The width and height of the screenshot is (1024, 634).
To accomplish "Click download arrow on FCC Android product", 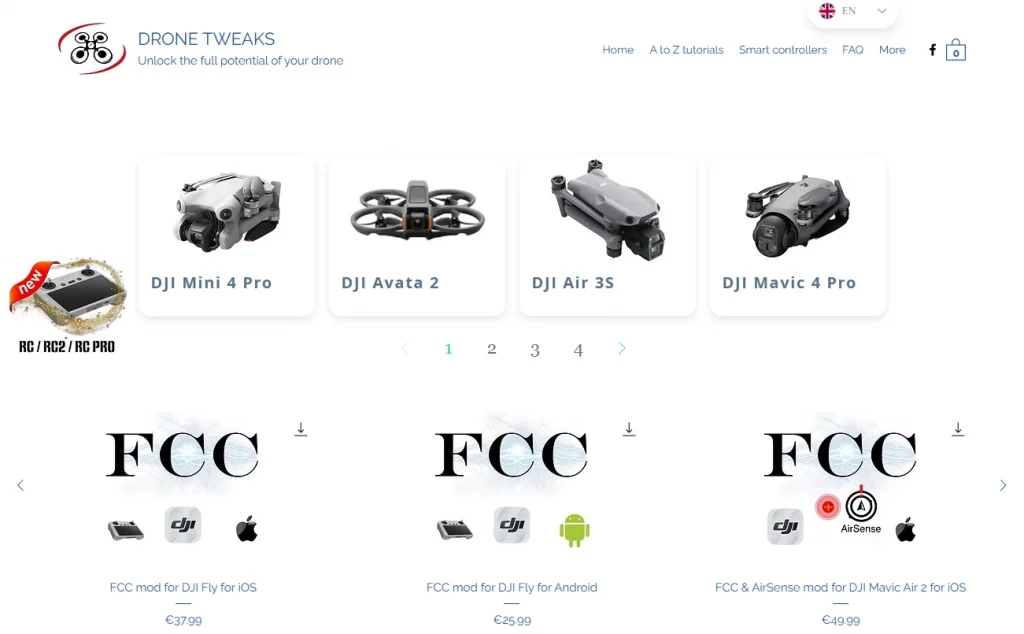I will [629, 429].
